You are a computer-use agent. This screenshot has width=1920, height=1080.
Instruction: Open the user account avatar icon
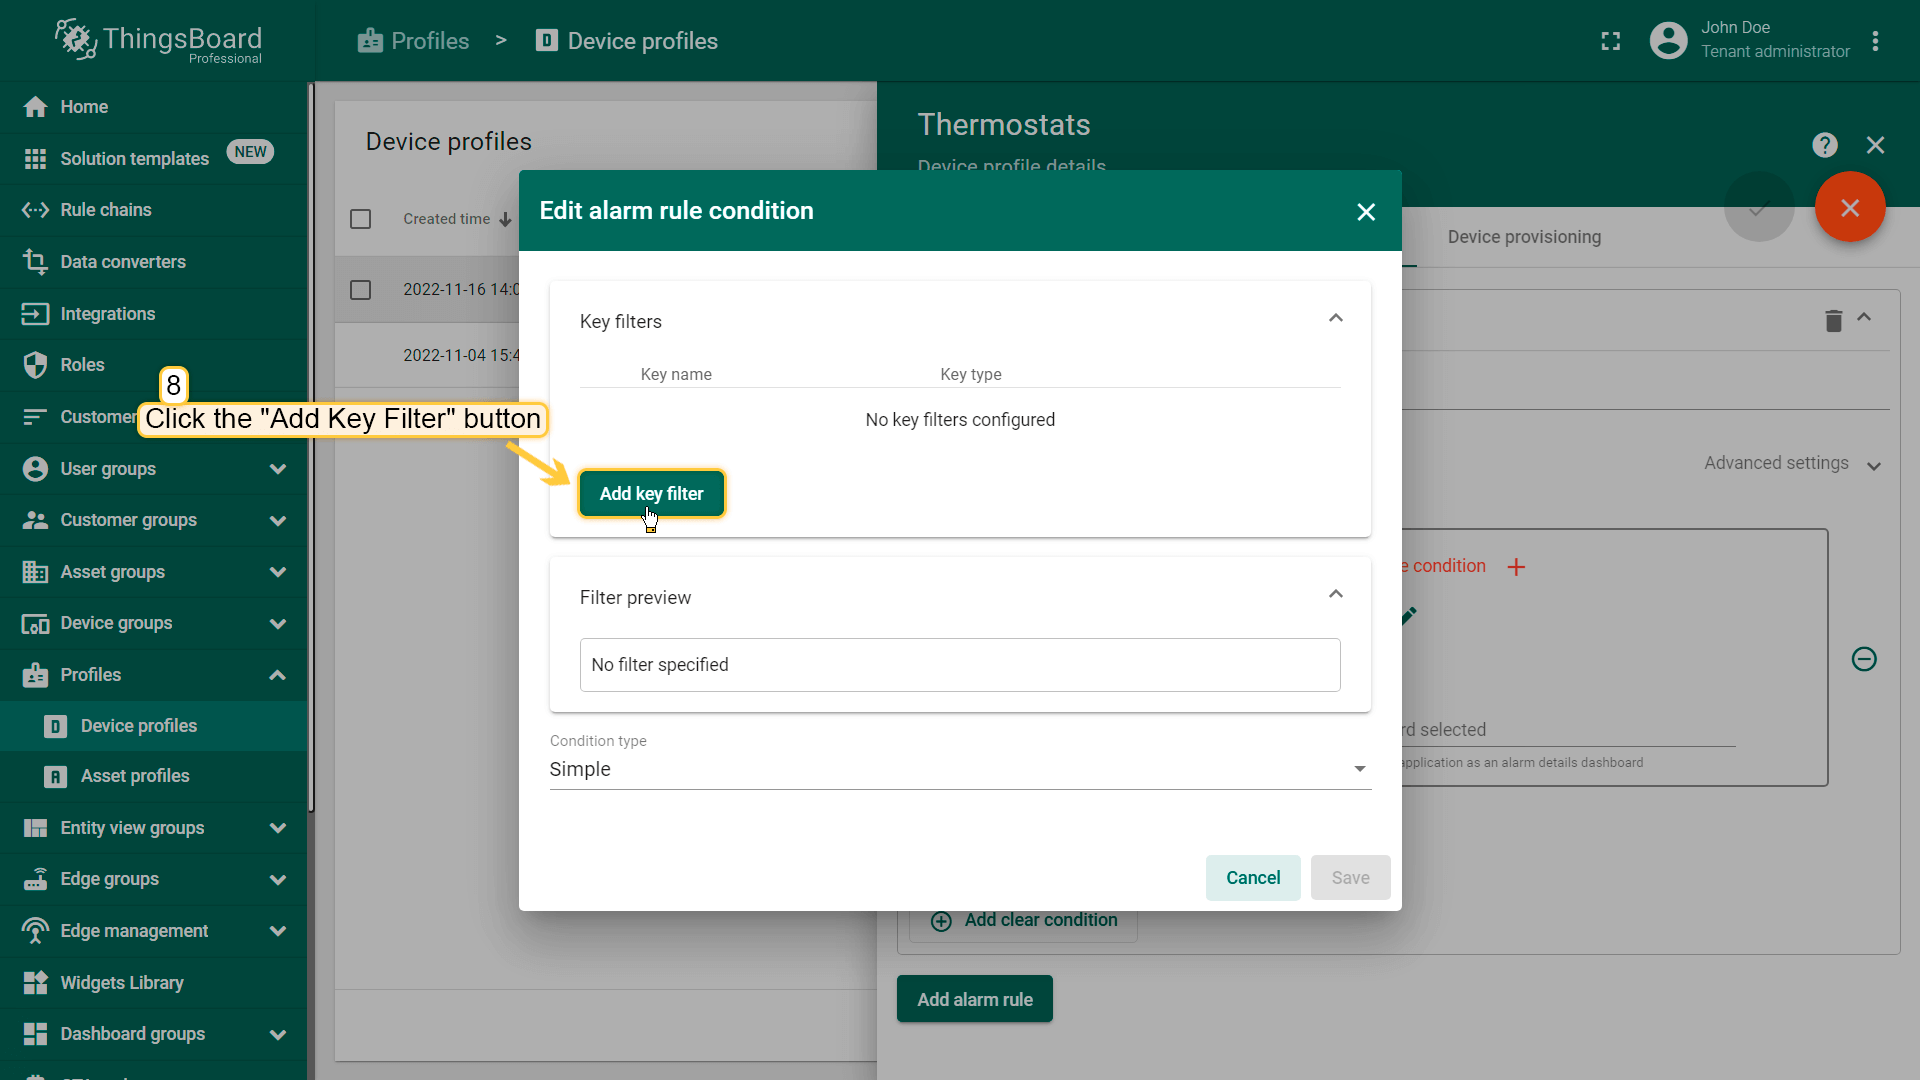point(1668,41)
